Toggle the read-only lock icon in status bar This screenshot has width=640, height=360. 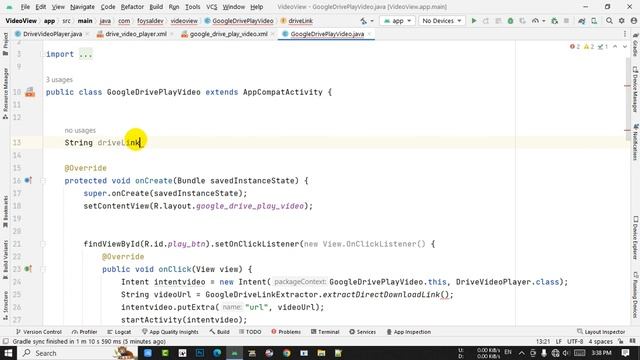[x=621, y=342]
